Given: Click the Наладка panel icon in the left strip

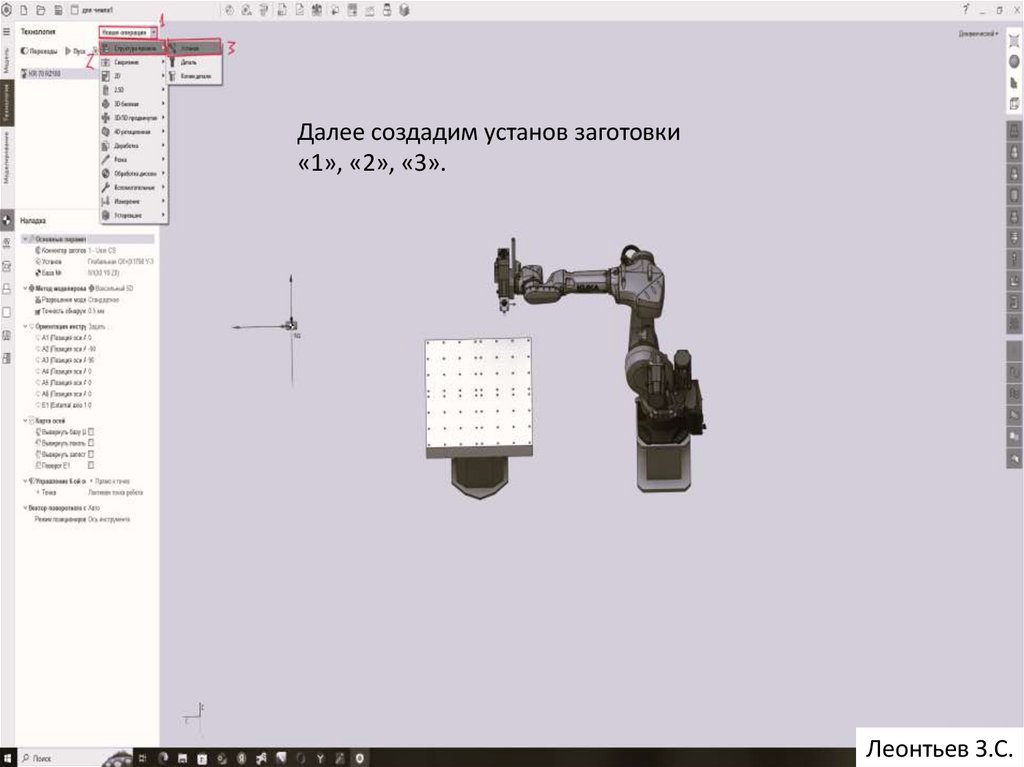Looking at the screenshot, I should point(7,220).
